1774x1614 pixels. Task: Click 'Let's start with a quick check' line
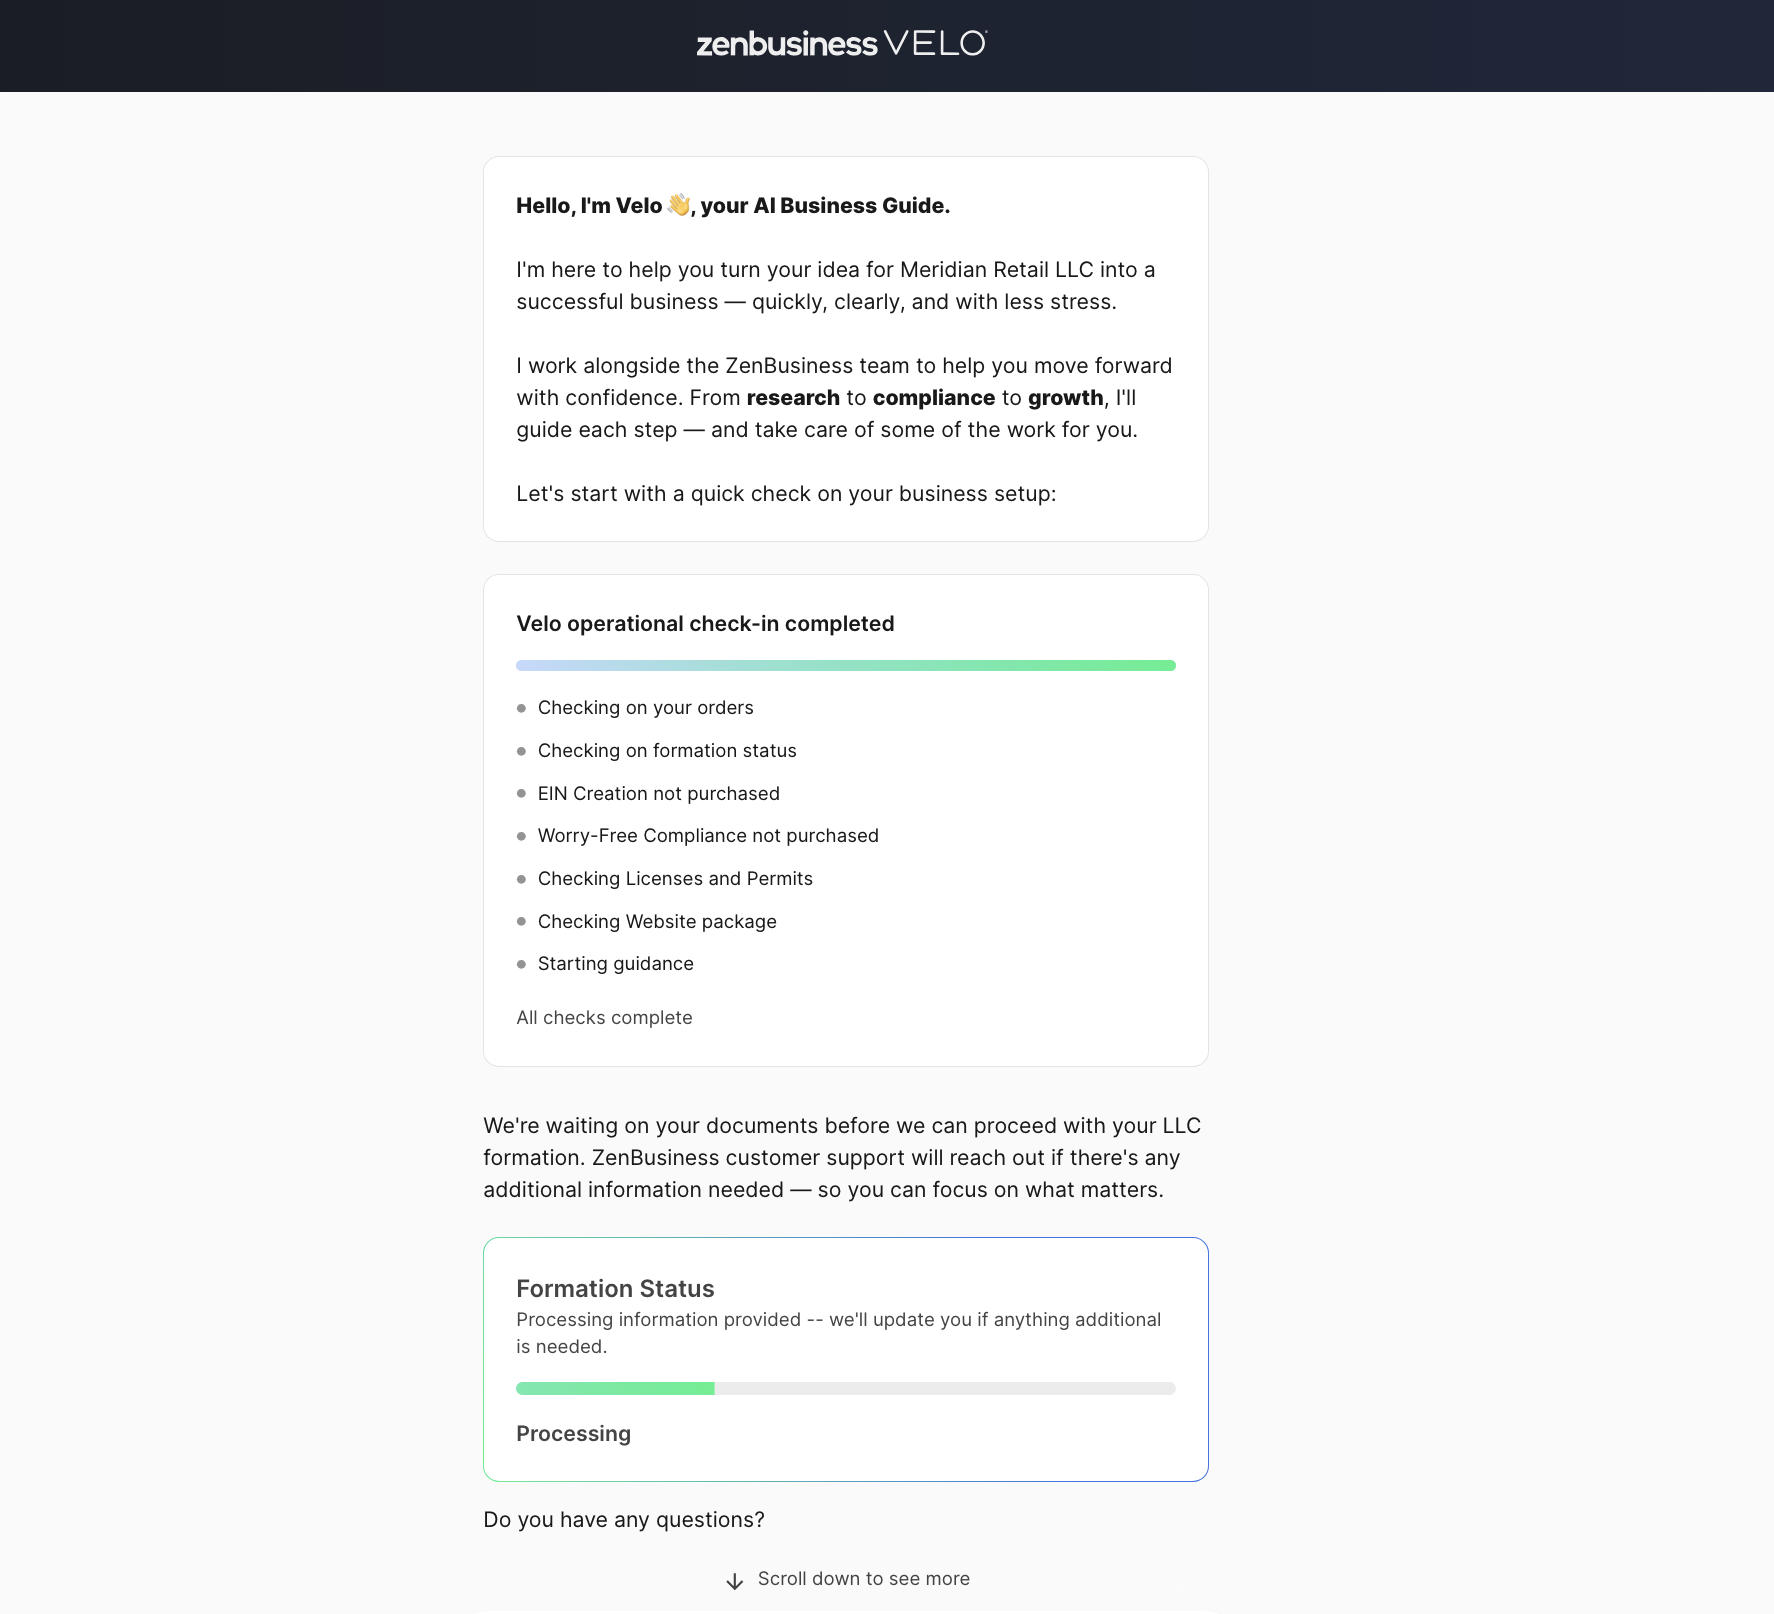click(786, 494)
